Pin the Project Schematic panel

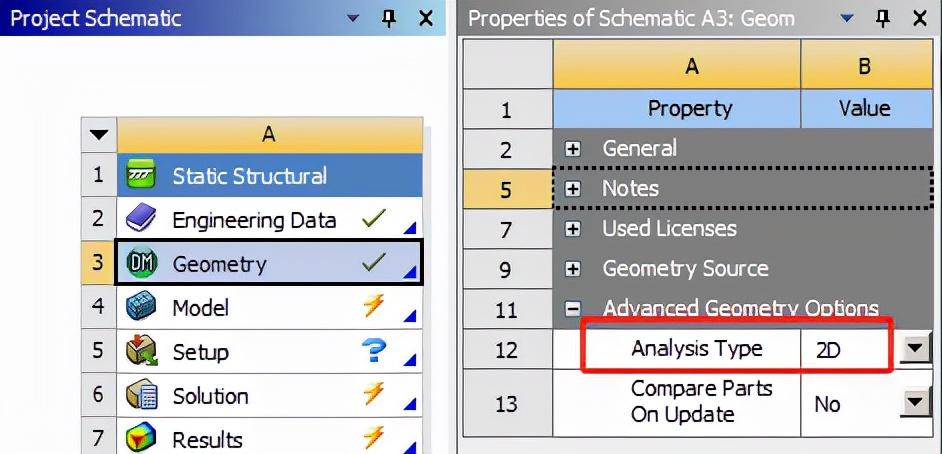click(x=389, y=18)
